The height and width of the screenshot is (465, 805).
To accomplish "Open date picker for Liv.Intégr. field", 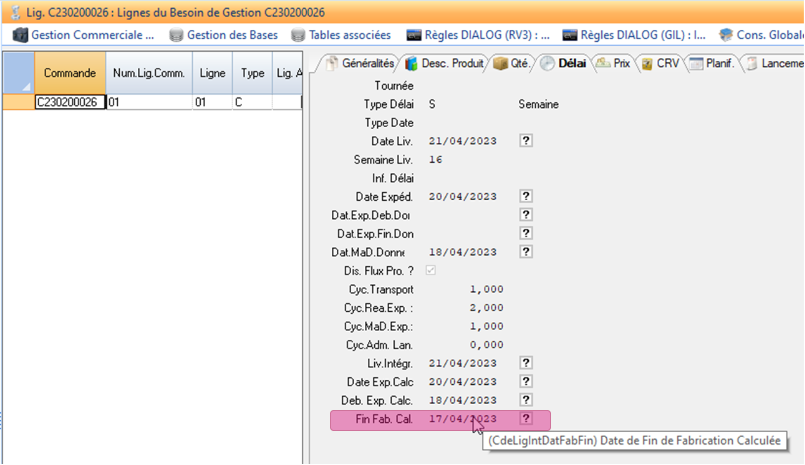I will [526, 363].
